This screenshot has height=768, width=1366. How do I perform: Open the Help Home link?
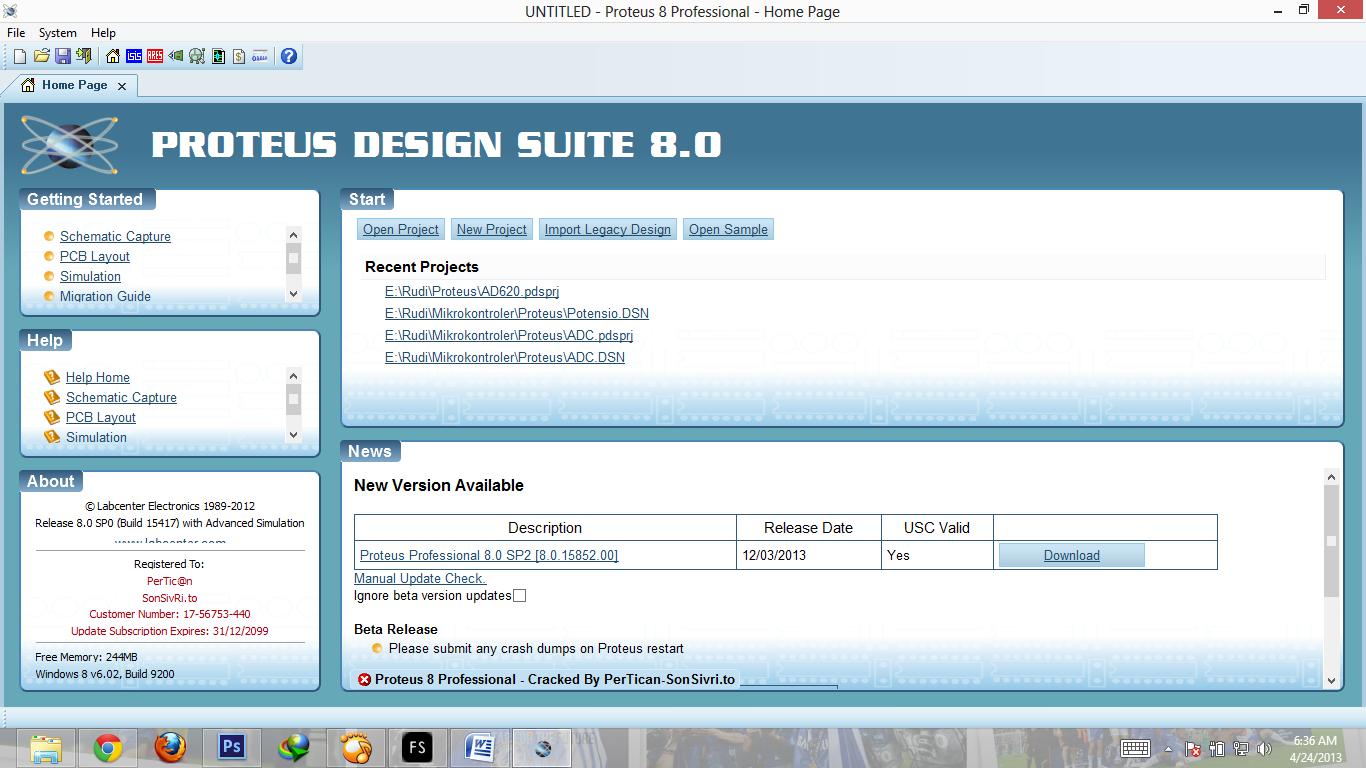click(x=98, y=377)
